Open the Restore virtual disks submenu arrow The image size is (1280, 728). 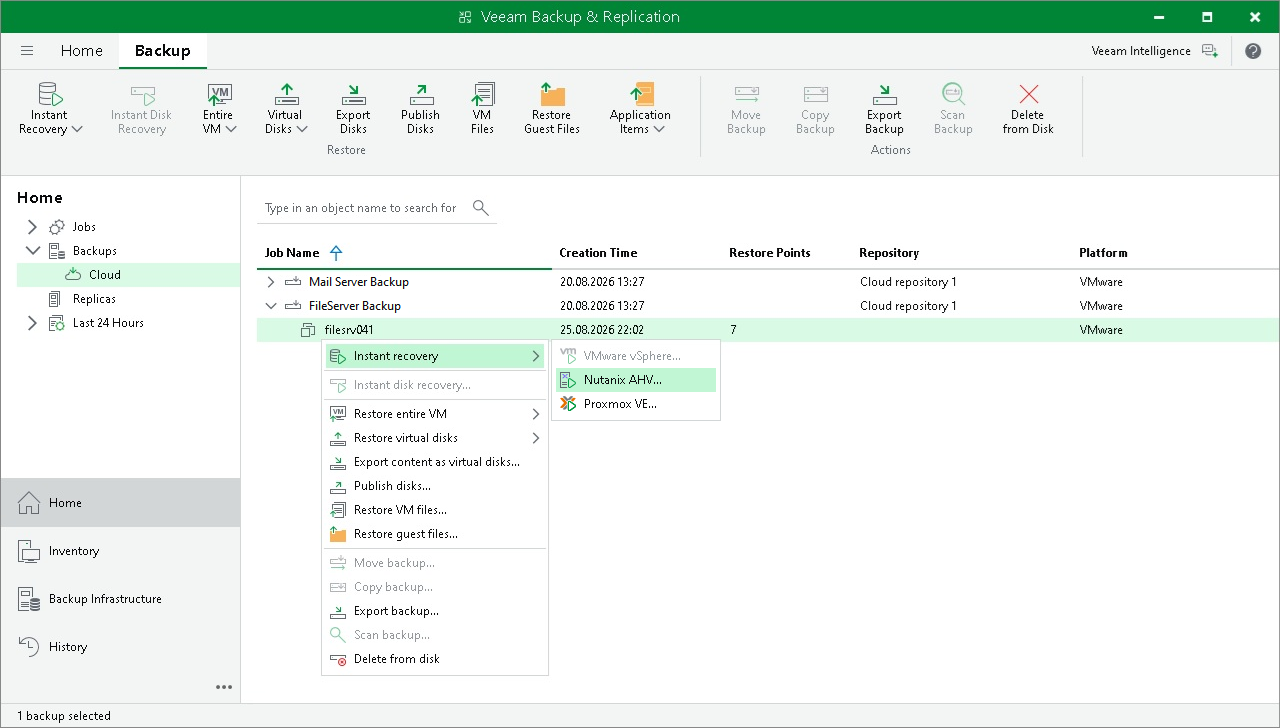(536, 438)
